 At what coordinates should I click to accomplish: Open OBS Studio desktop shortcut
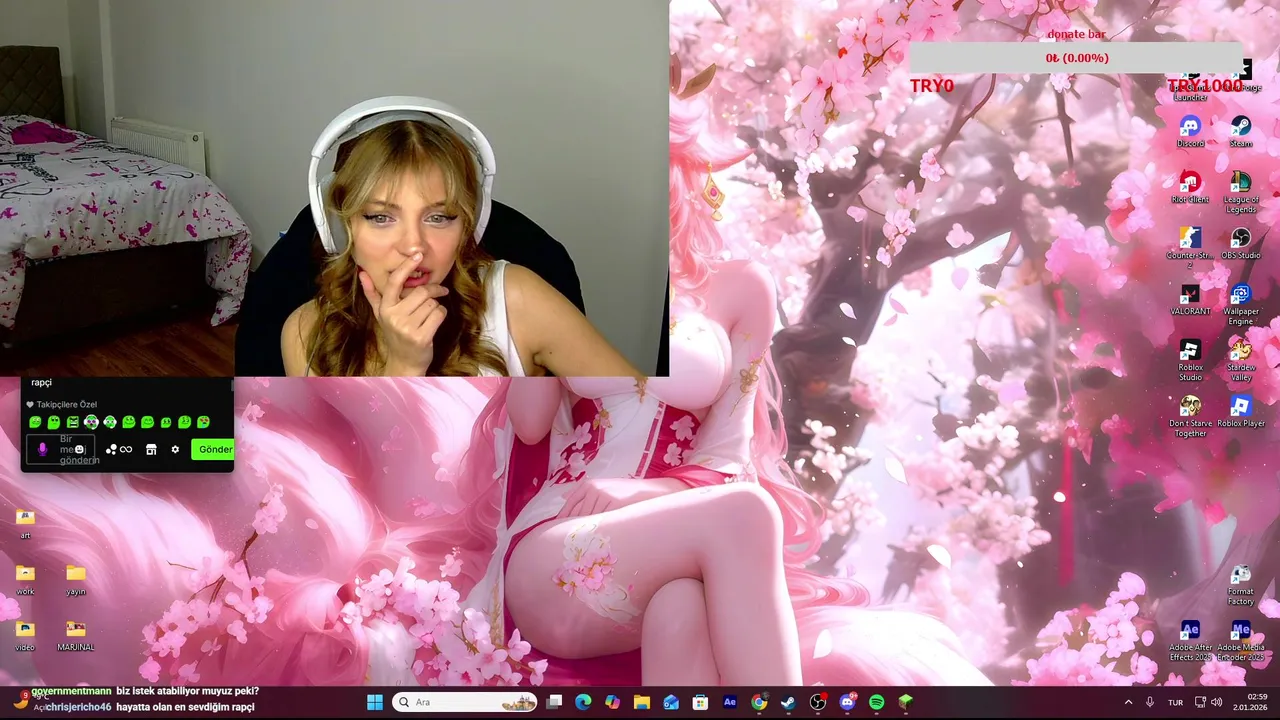pos(1241,243)
